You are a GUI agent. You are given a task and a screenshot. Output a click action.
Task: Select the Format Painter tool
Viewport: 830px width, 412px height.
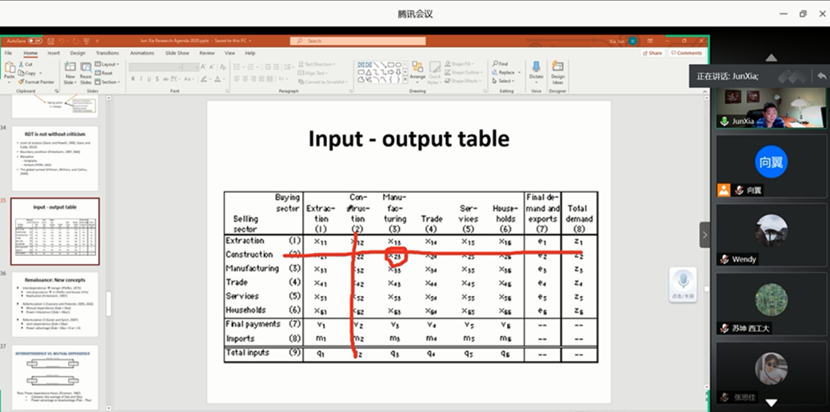point(37,82)
